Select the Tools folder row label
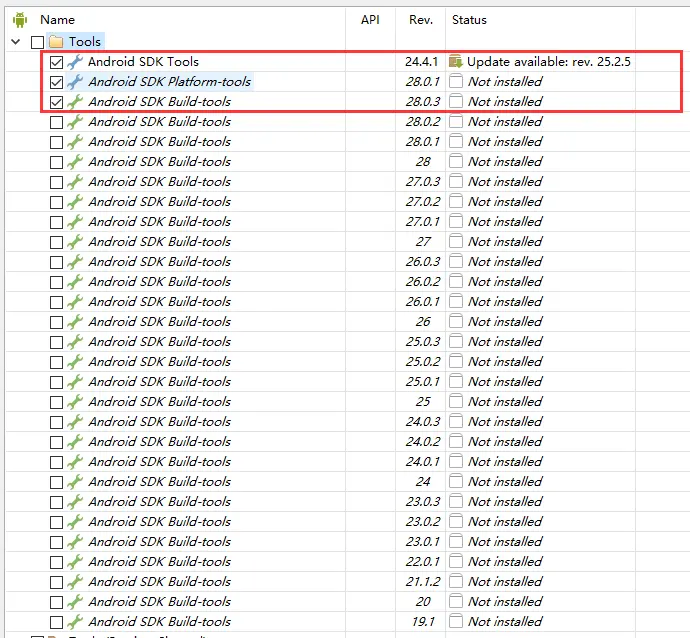 coord(84,41)
